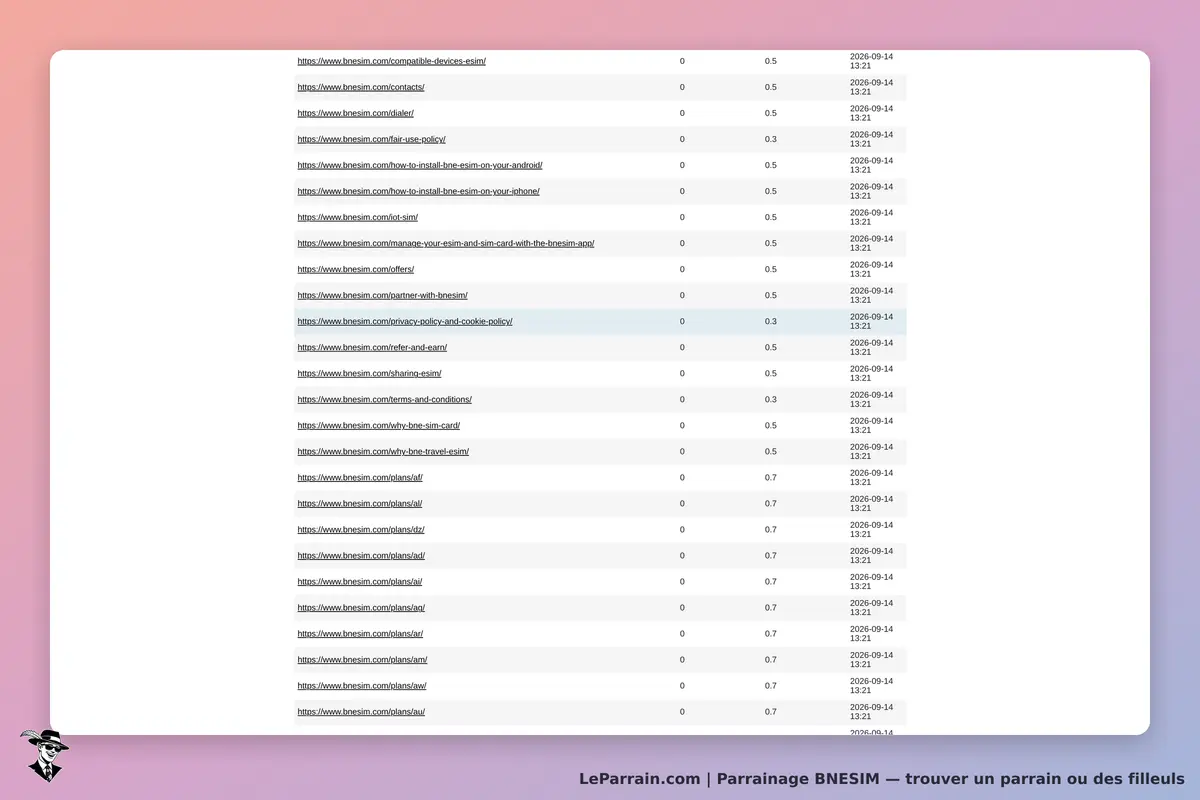
Task: Open the sharing-esim URL
Action: point(370,373)
